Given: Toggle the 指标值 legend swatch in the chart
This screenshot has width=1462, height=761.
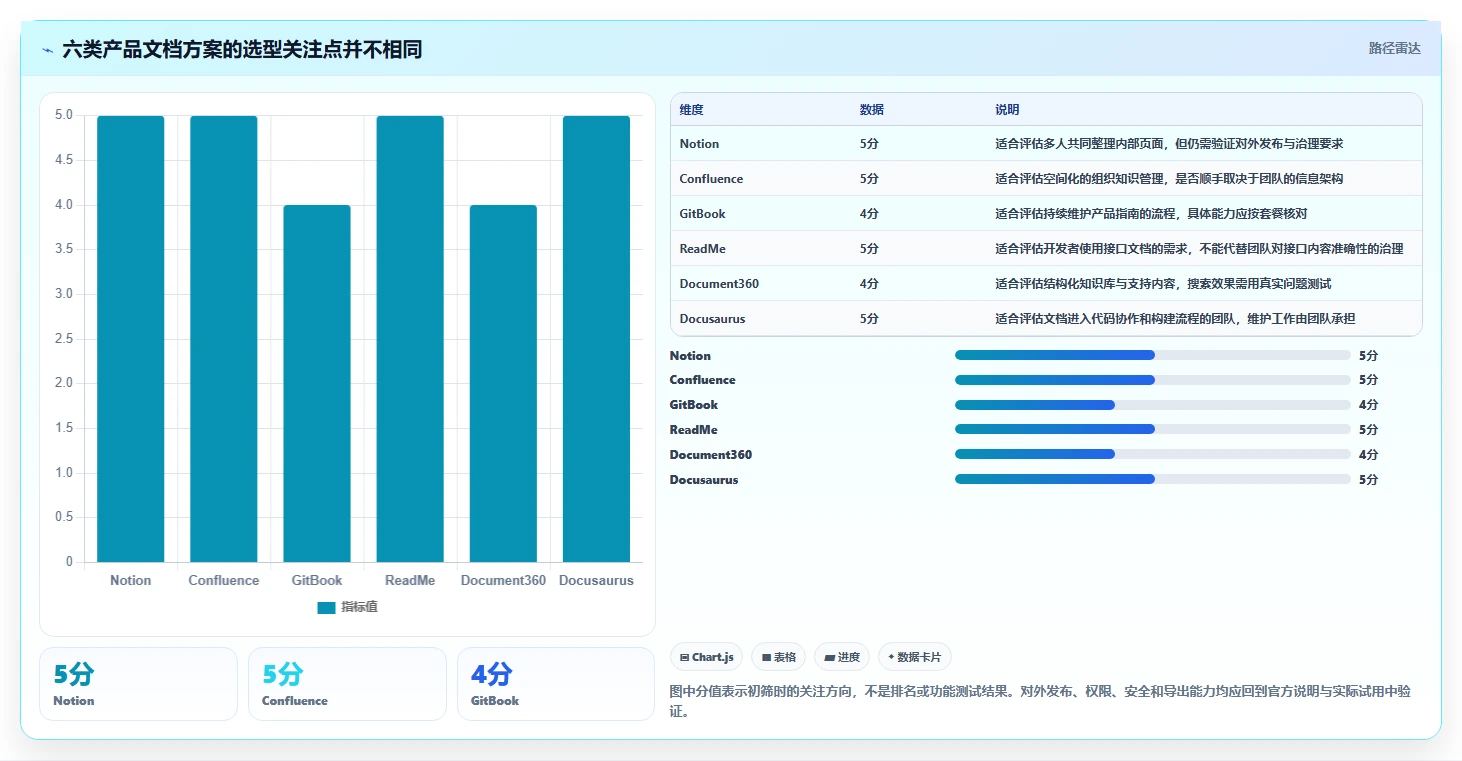Looking at the screenshot, I should pos(326,607).
